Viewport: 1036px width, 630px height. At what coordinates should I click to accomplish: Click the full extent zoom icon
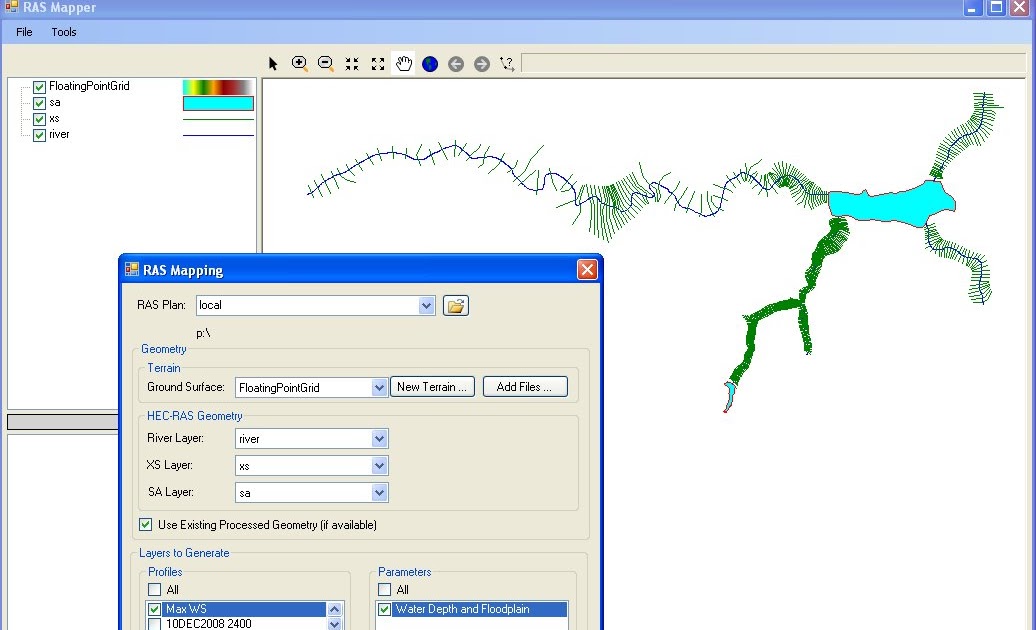[377, 63]
